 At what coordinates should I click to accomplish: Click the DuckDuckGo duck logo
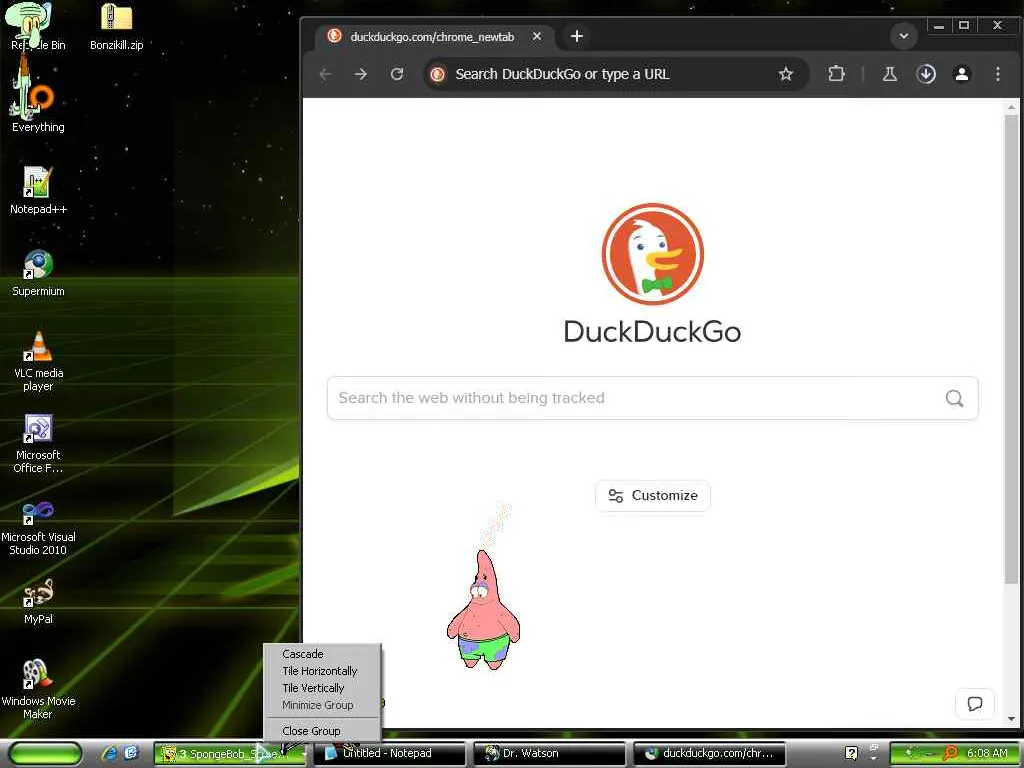coord(652,254)
